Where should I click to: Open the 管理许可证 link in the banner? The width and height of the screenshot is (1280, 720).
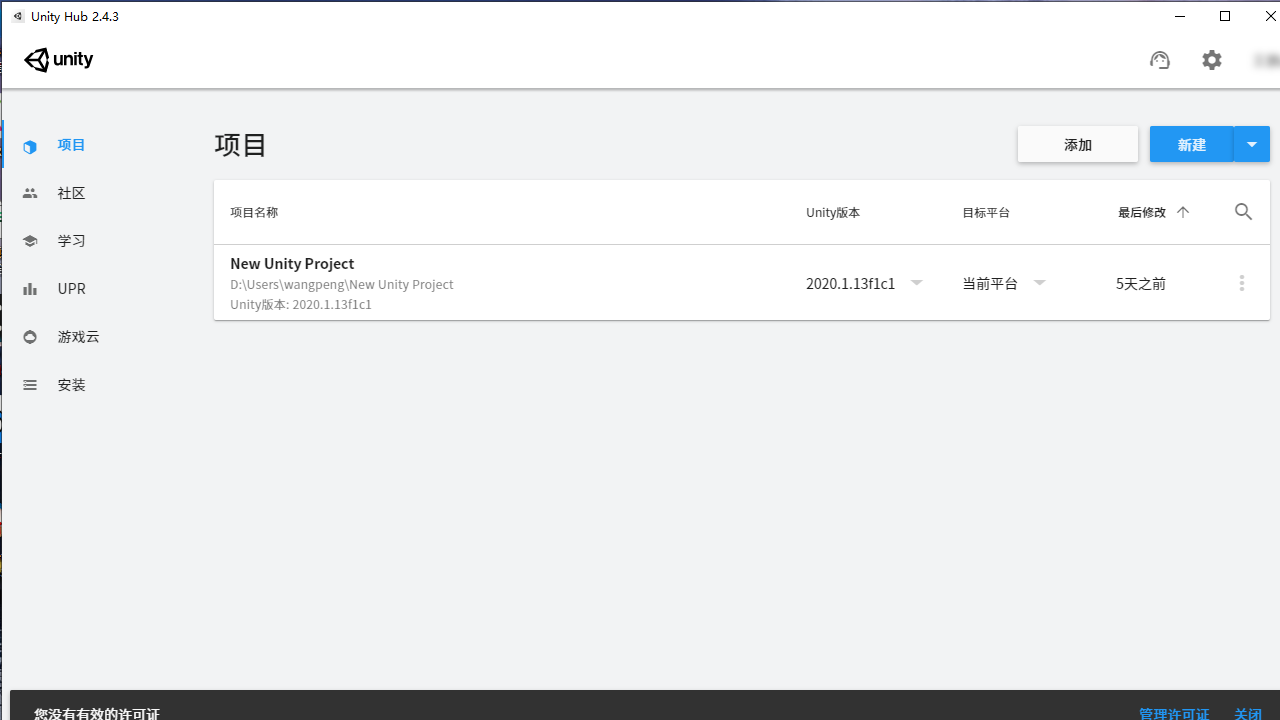point(1174,713)
